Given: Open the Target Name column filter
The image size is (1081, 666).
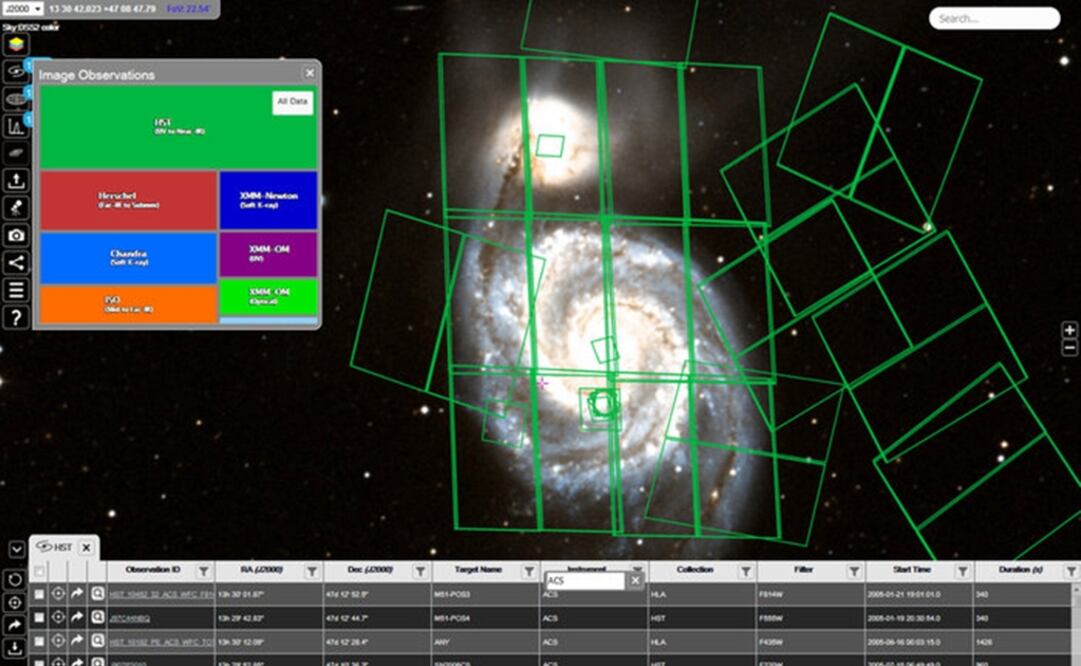Looking at the screenshot, I should click(x=529, y=571).
